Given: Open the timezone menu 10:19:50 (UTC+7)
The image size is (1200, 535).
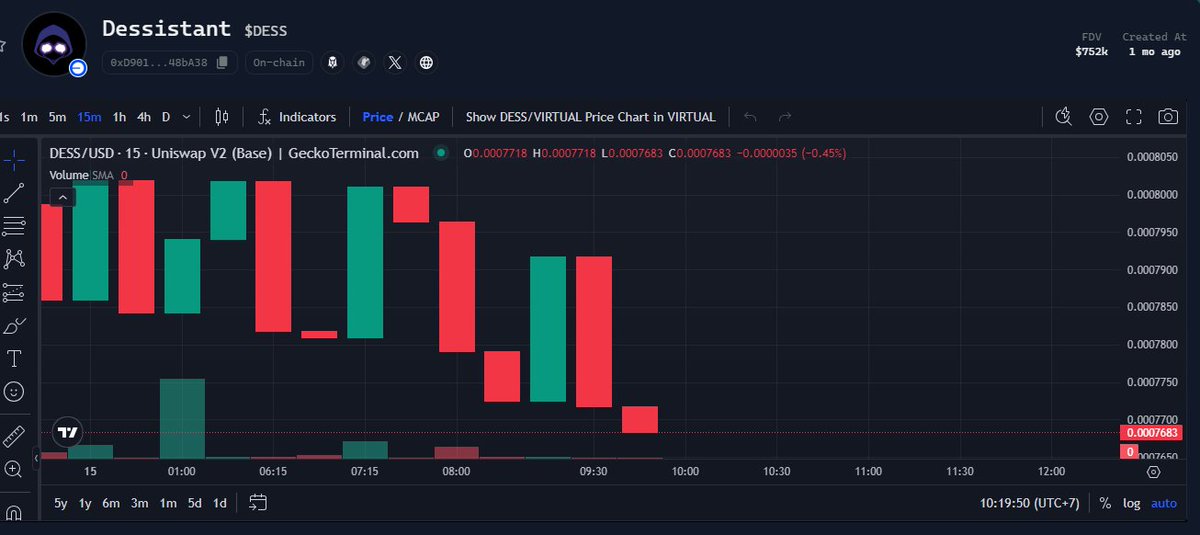Looking at the screenshot, I should point(1032,503).
